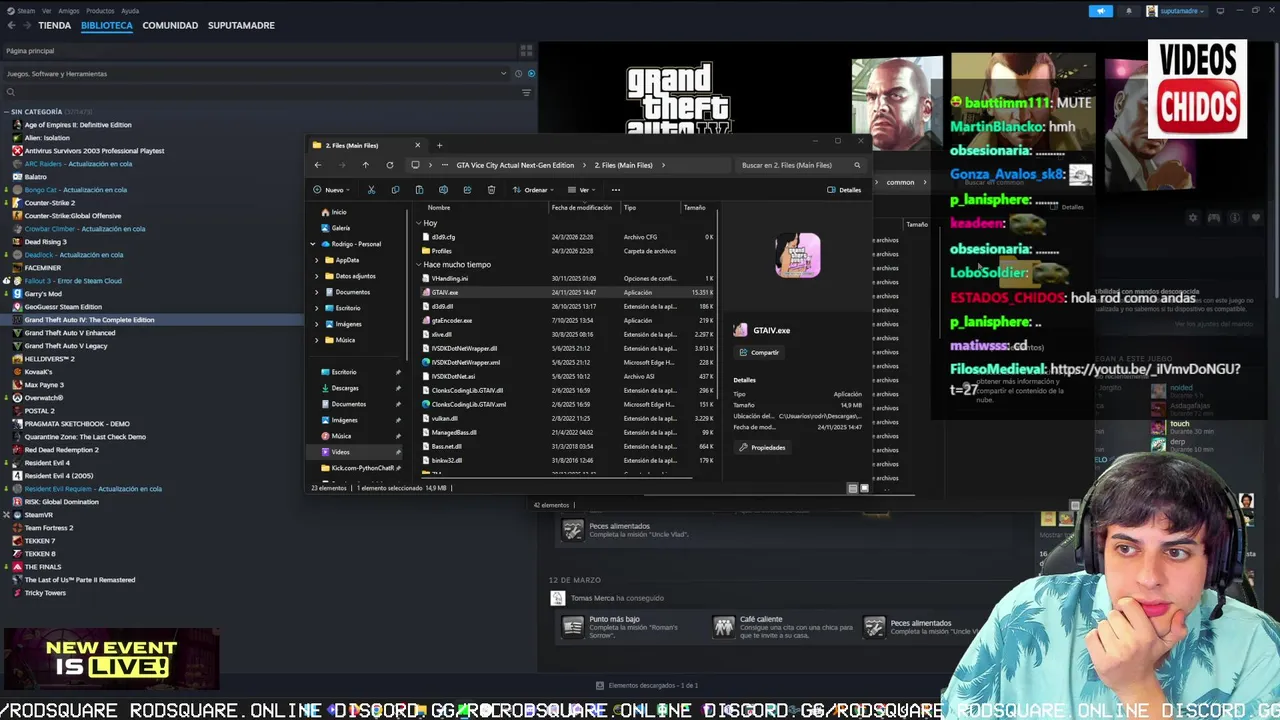This screenshot has width=1280, height=720.
Task: Click the Paste icon in Explorer toolbar
Action: coord(419,190)
